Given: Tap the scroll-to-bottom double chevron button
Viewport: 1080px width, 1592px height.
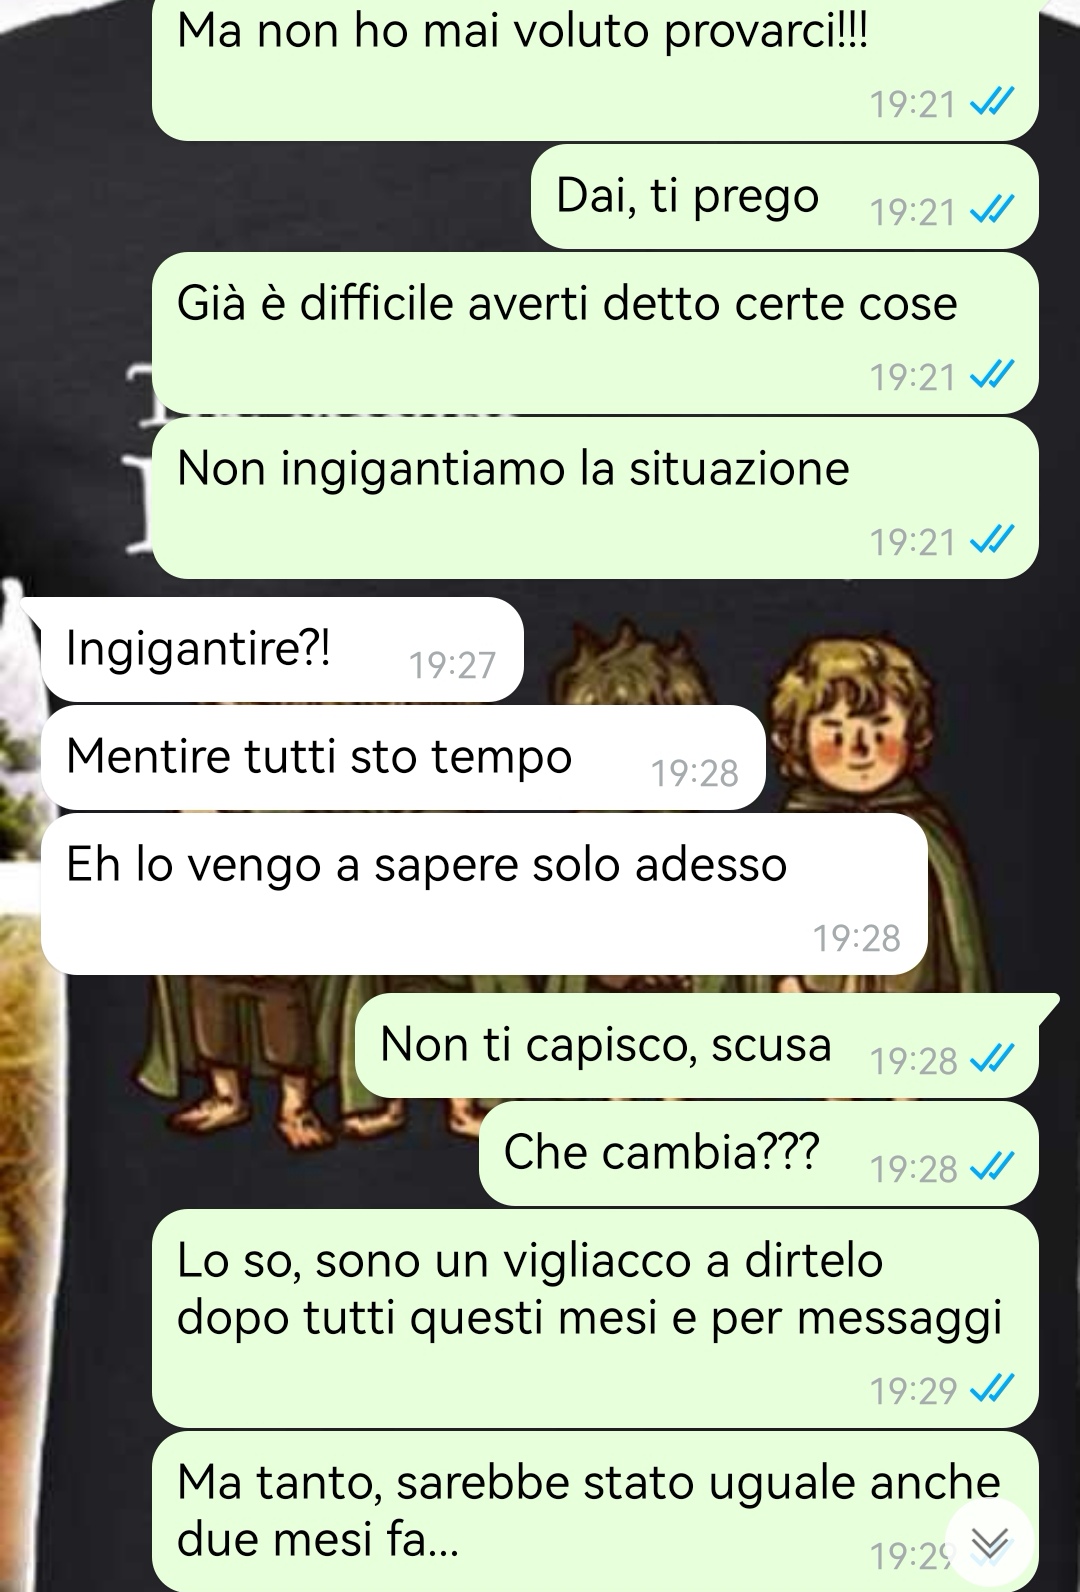Looking at the screenshot, I should click(x=990, y=1543).
